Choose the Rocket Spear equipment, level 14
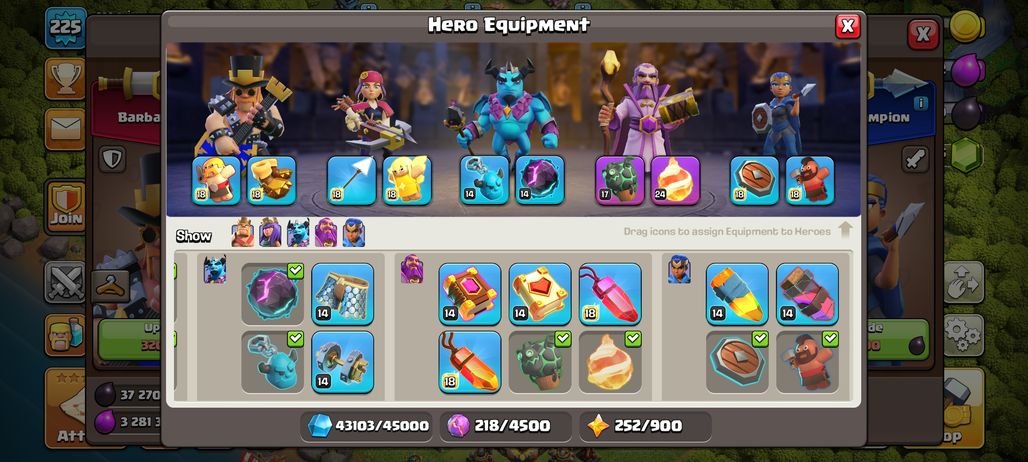Image resolution: width=1028 pixels, height=462 pixels. click(738, 294)
